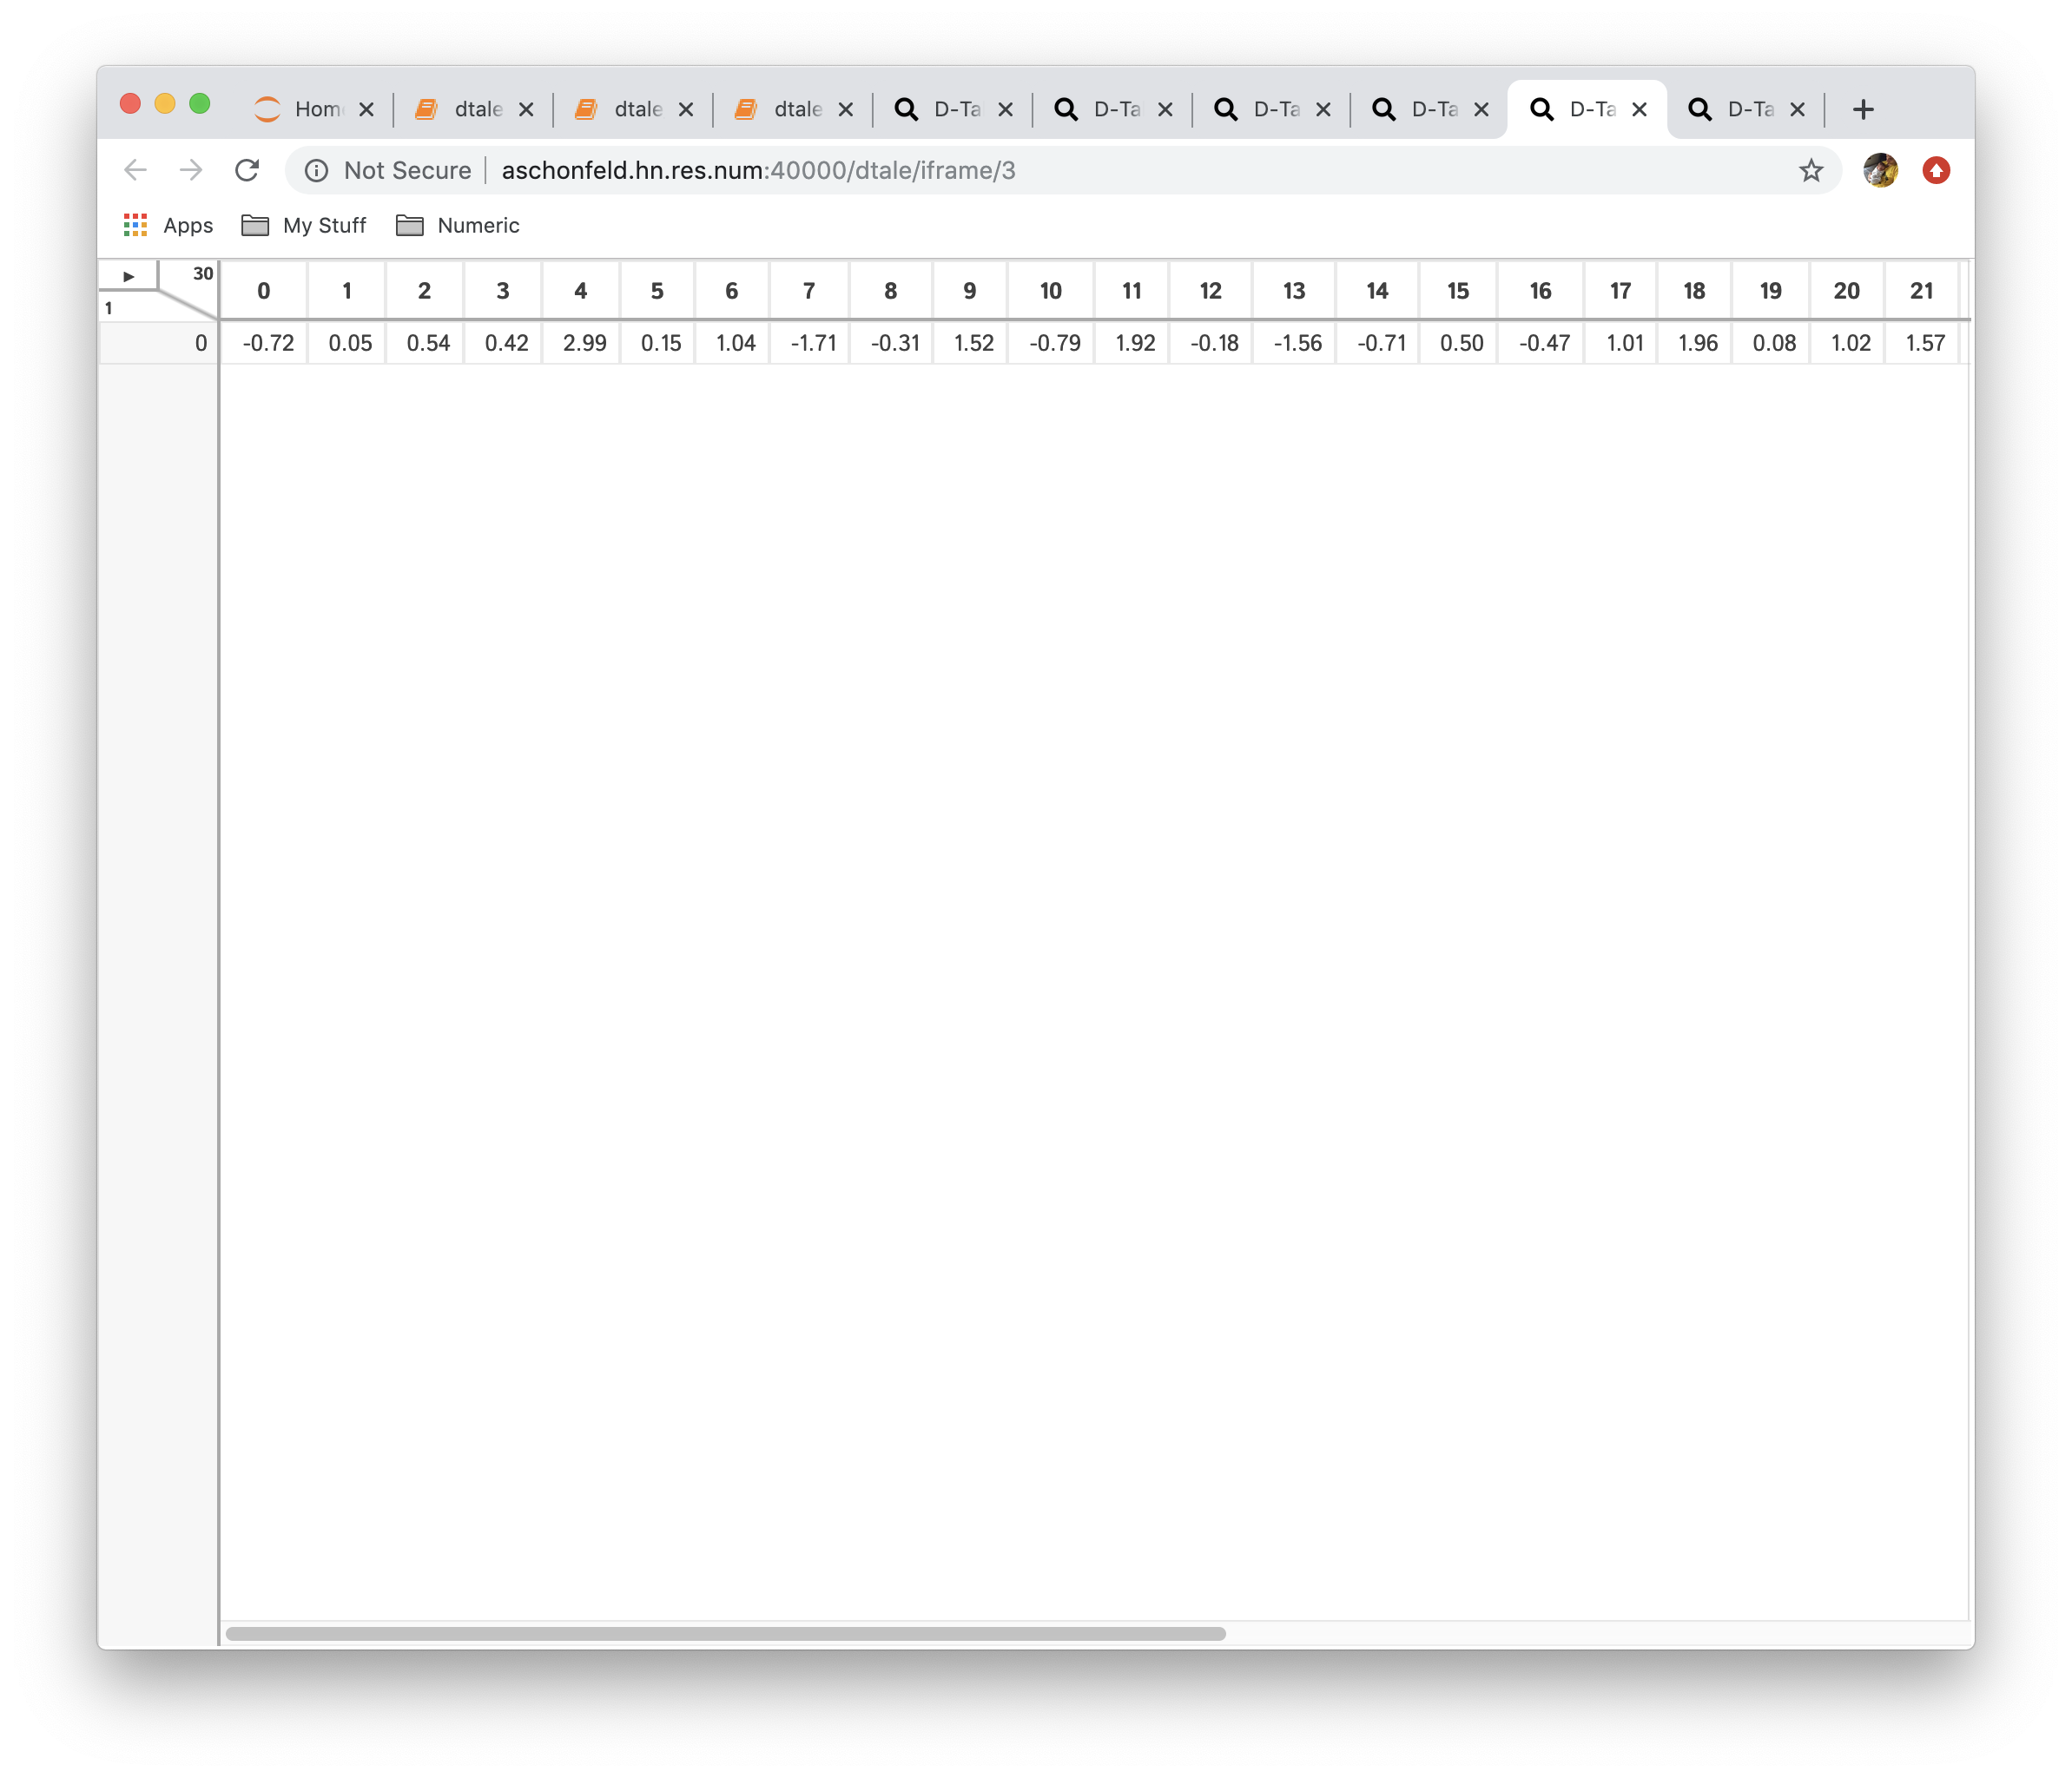Screen dimensions: 2072x1778
Task: Select column header 13
Action: 1293,291
